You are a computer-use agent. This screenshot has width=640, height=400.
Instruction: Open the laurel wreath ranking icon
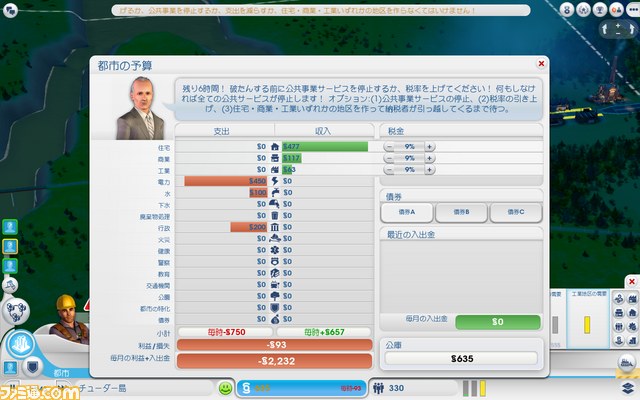click(583, 9)
